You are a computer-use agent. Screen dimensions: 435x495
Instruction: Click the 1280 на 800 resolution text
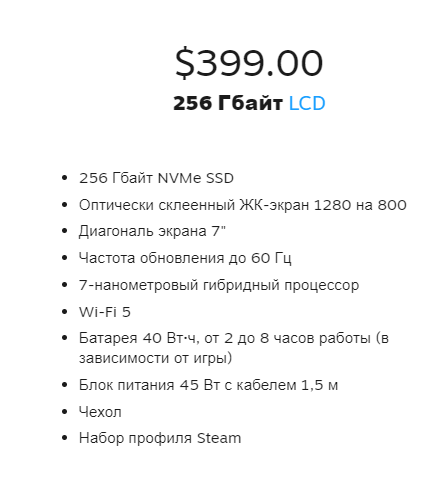(x=360, y=205)
